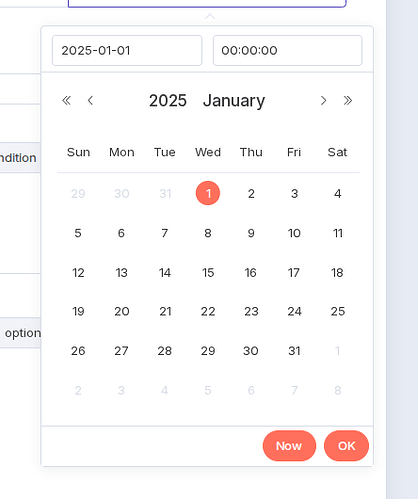Select the highlighted date January 1
Viewport: 418px width, 499px height.
click(208, 193)
